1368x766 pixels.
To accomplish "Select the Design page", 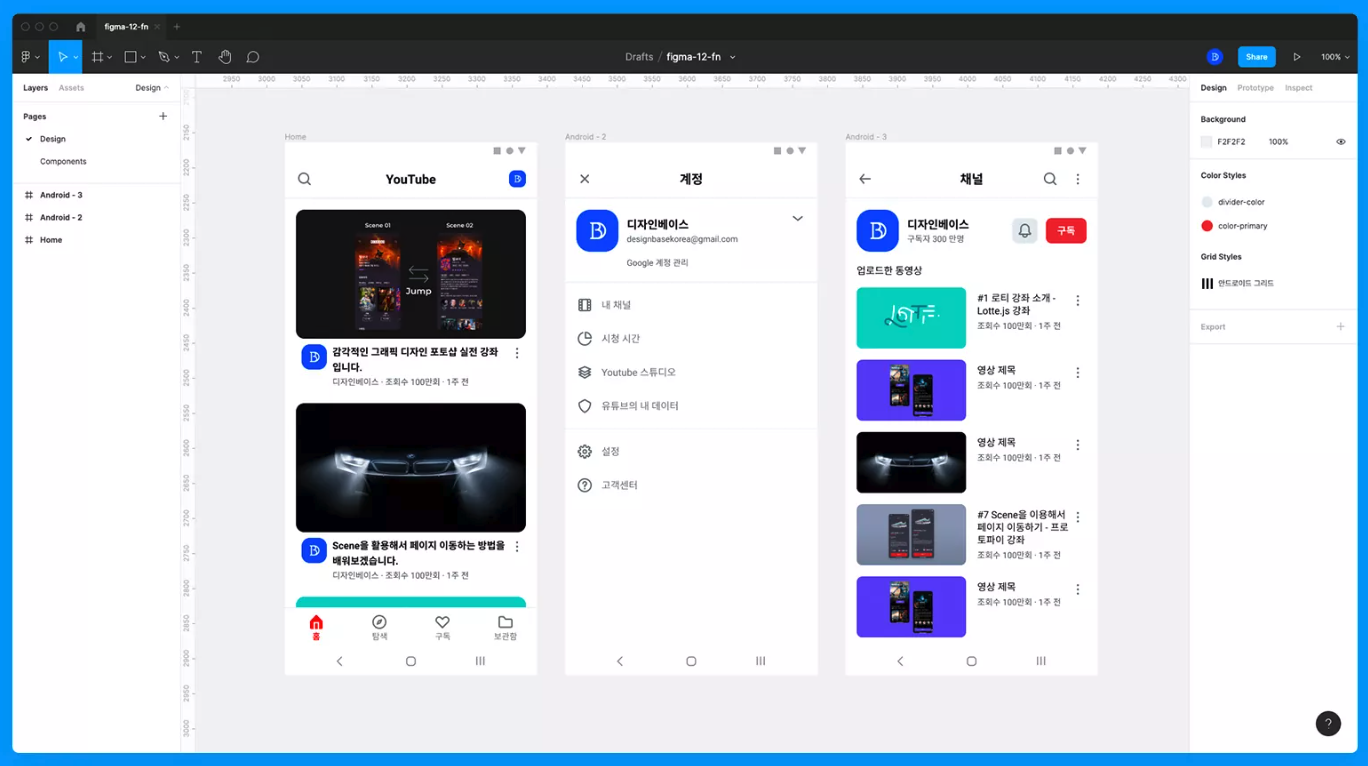I will (53, 139).
